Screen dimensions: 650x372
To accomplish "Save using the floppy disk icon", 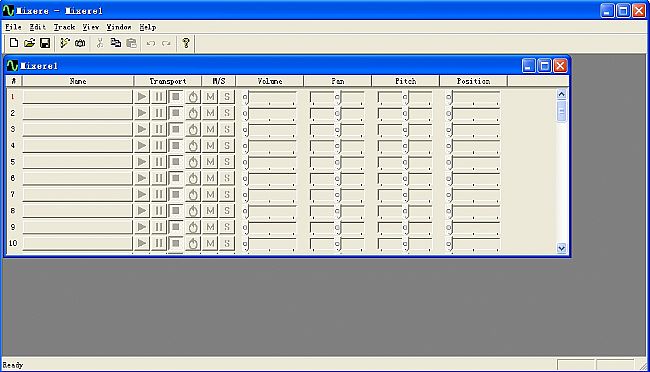I will pyautogui.click(x=45, y=43).
